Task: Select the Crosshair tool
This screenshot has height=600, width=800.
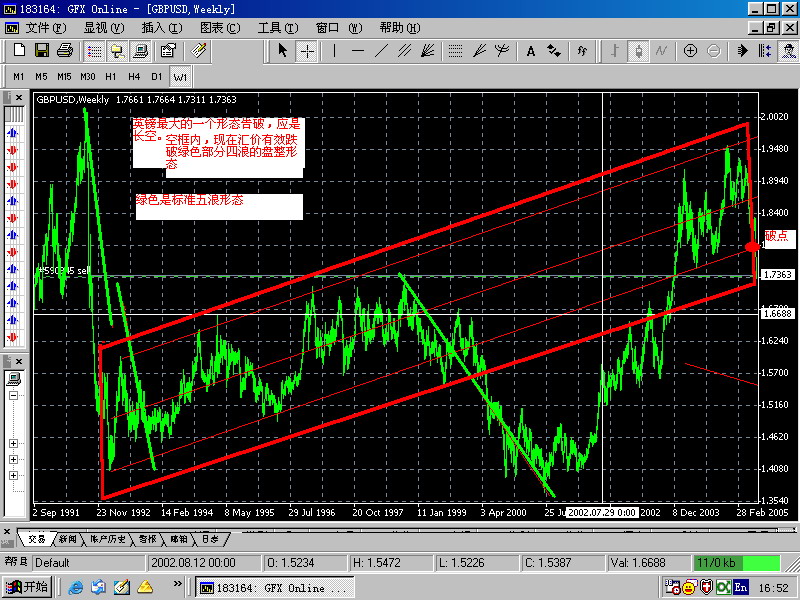Action: click(307, 51)
